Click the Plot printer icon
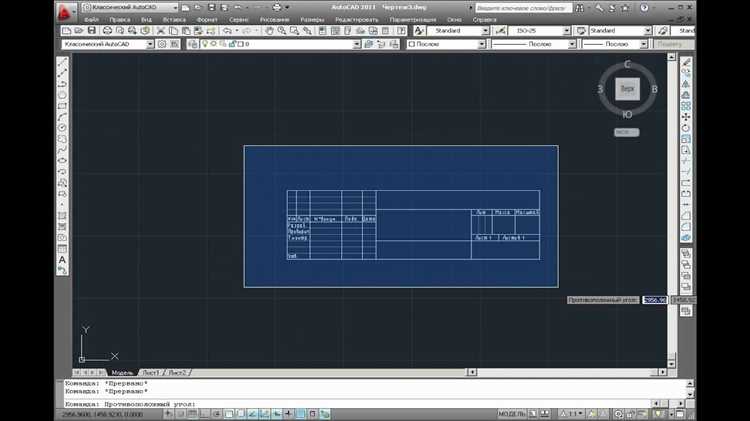This screenshot has height=421, width=750. 107,31
